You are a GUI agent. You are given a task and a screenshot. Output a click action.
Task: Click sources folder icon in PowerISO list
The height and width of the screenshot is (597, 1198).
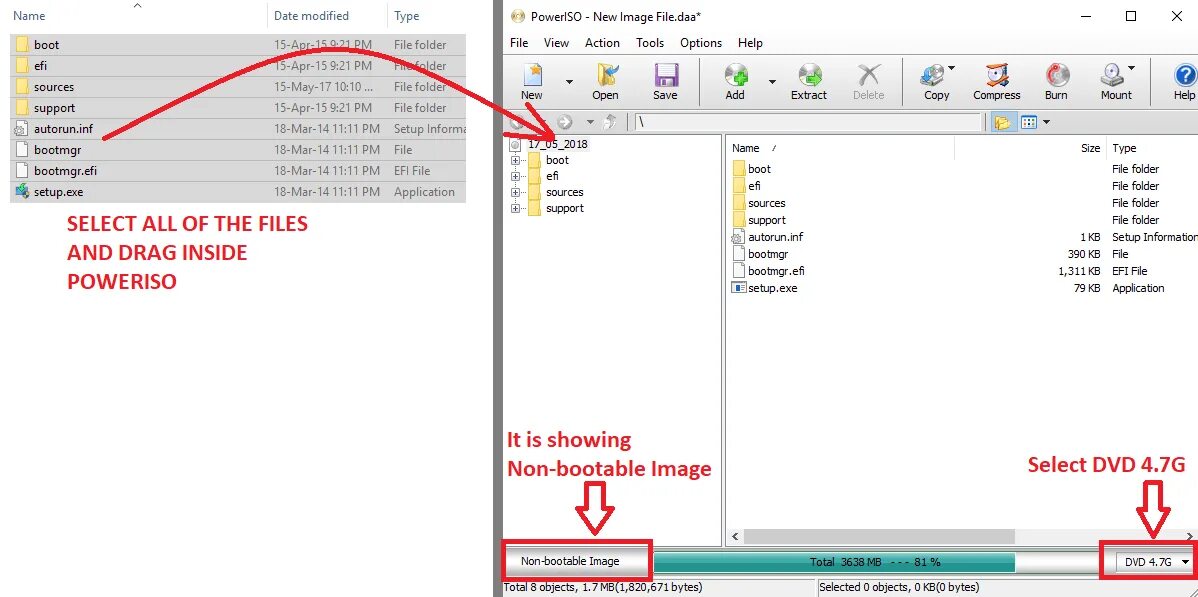click(x=738, y=203)
